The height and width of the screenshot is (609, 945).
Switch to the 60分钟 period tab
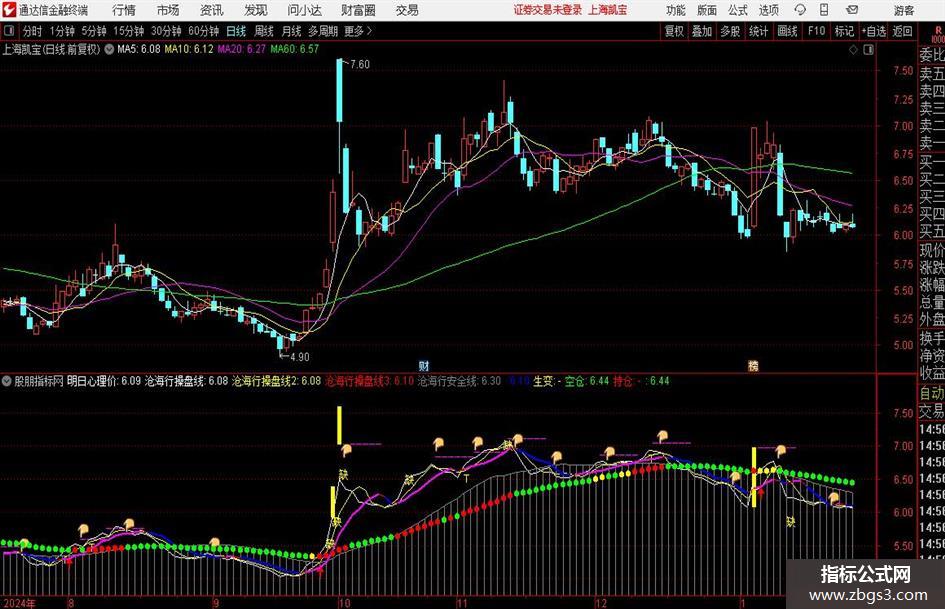pyautogui.click(x=203, y=31)
